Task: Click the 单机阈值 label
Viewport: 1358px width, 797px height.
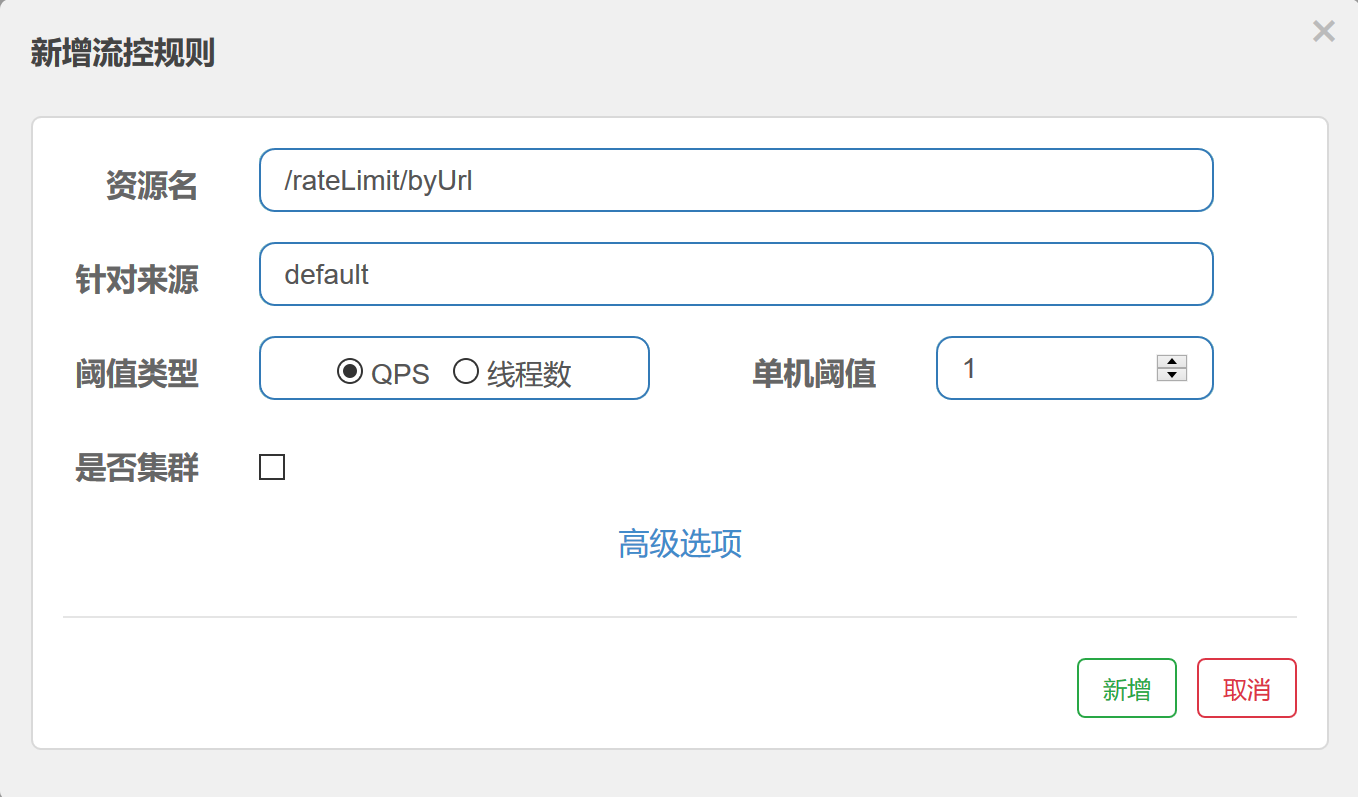Action: pyautogui.click(x=813, y=374)
